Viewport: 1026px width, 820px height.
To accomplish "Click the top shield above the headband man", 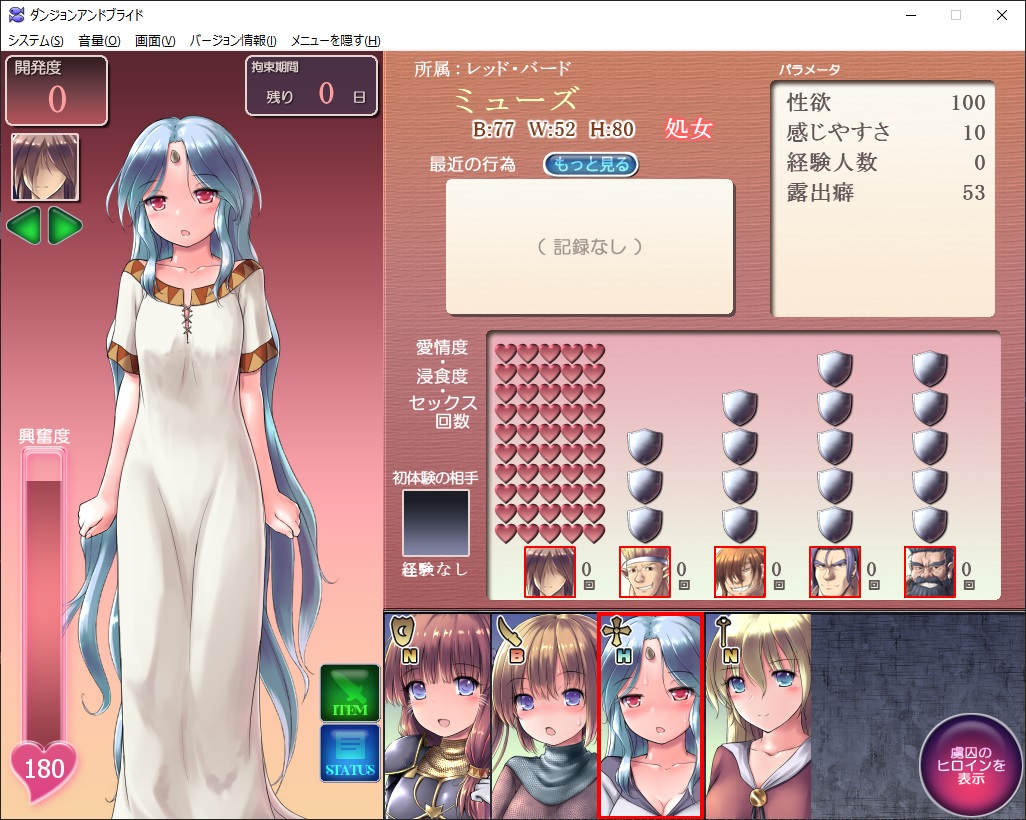I will [x=645, y=448].
